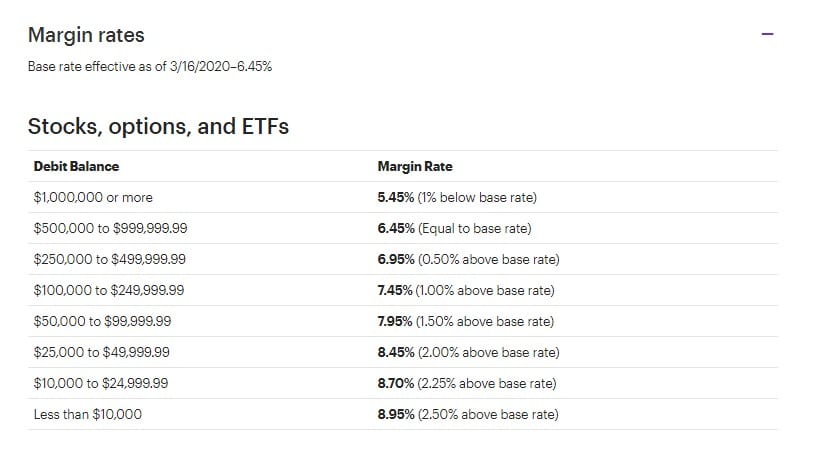The width and height of the screenshot is (828, 458).
Task: Click the 7.45% margin rate cell
Action: tap(465, 290)
